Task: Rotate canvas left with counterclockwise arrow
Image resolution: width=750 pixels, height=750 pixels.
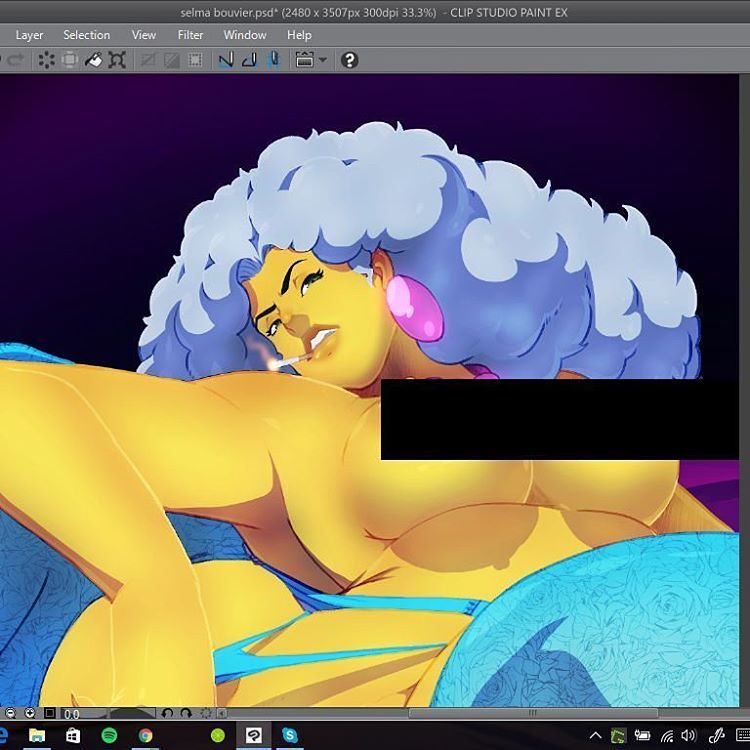Action: coord(167,714)
